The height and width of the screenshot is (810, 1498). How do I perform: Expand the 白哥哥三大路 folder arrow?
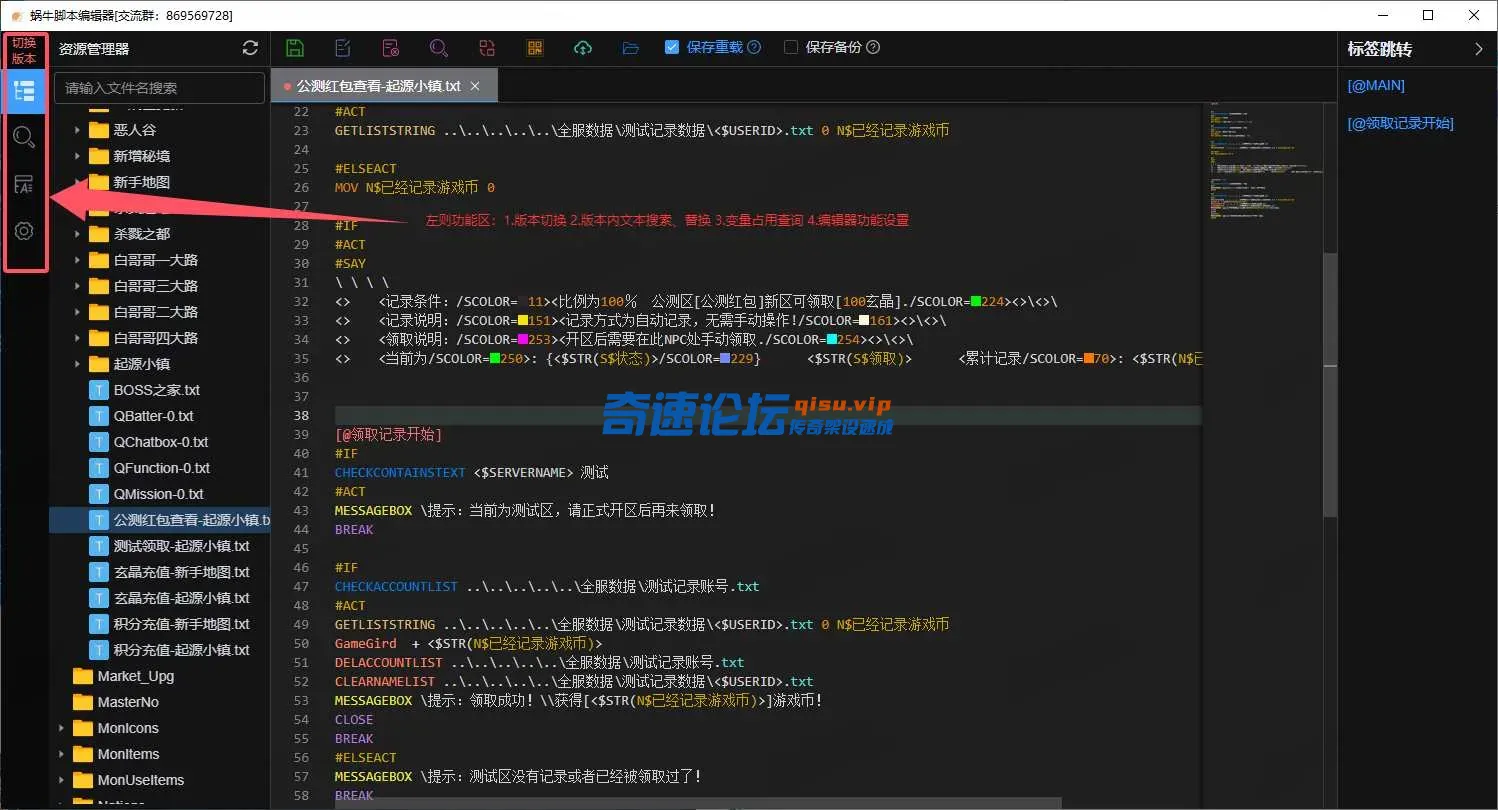[x=77, y=286]
